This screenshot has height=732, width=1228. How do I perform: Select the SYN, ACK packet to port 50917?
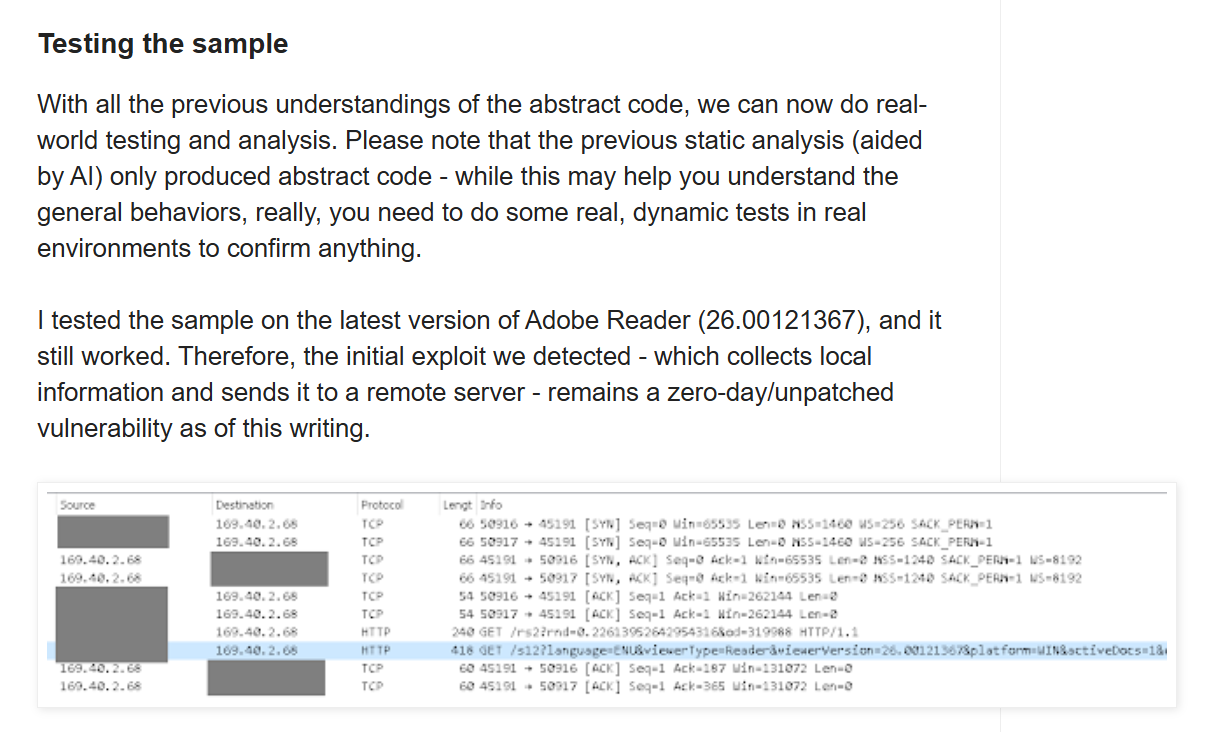(x=607, y=577)
